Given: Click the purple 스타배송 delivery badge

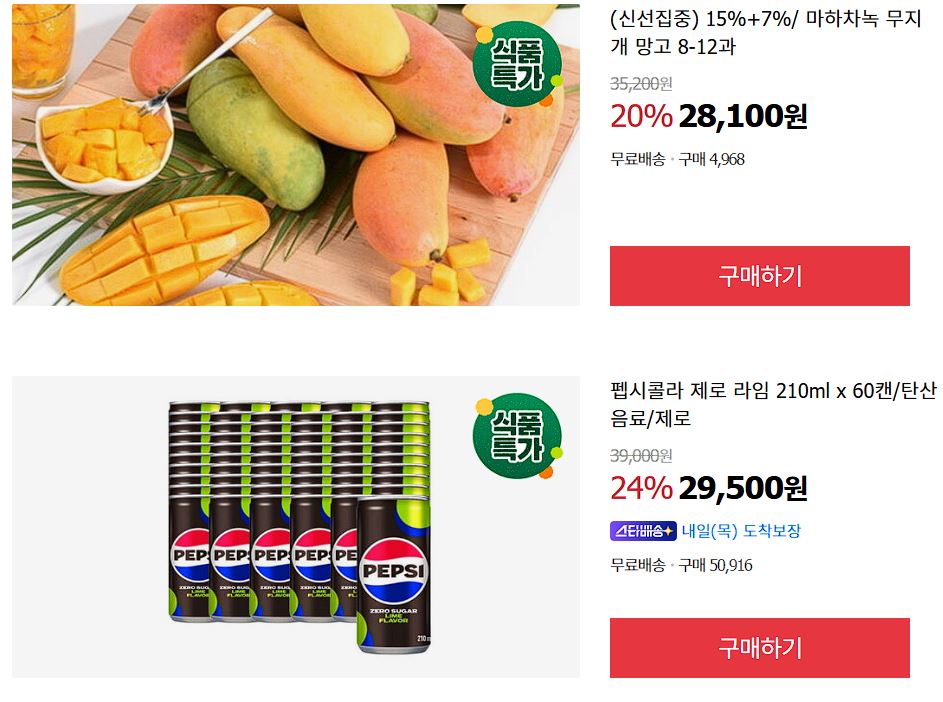Looking at the screenshot, I should coord(643,531).
